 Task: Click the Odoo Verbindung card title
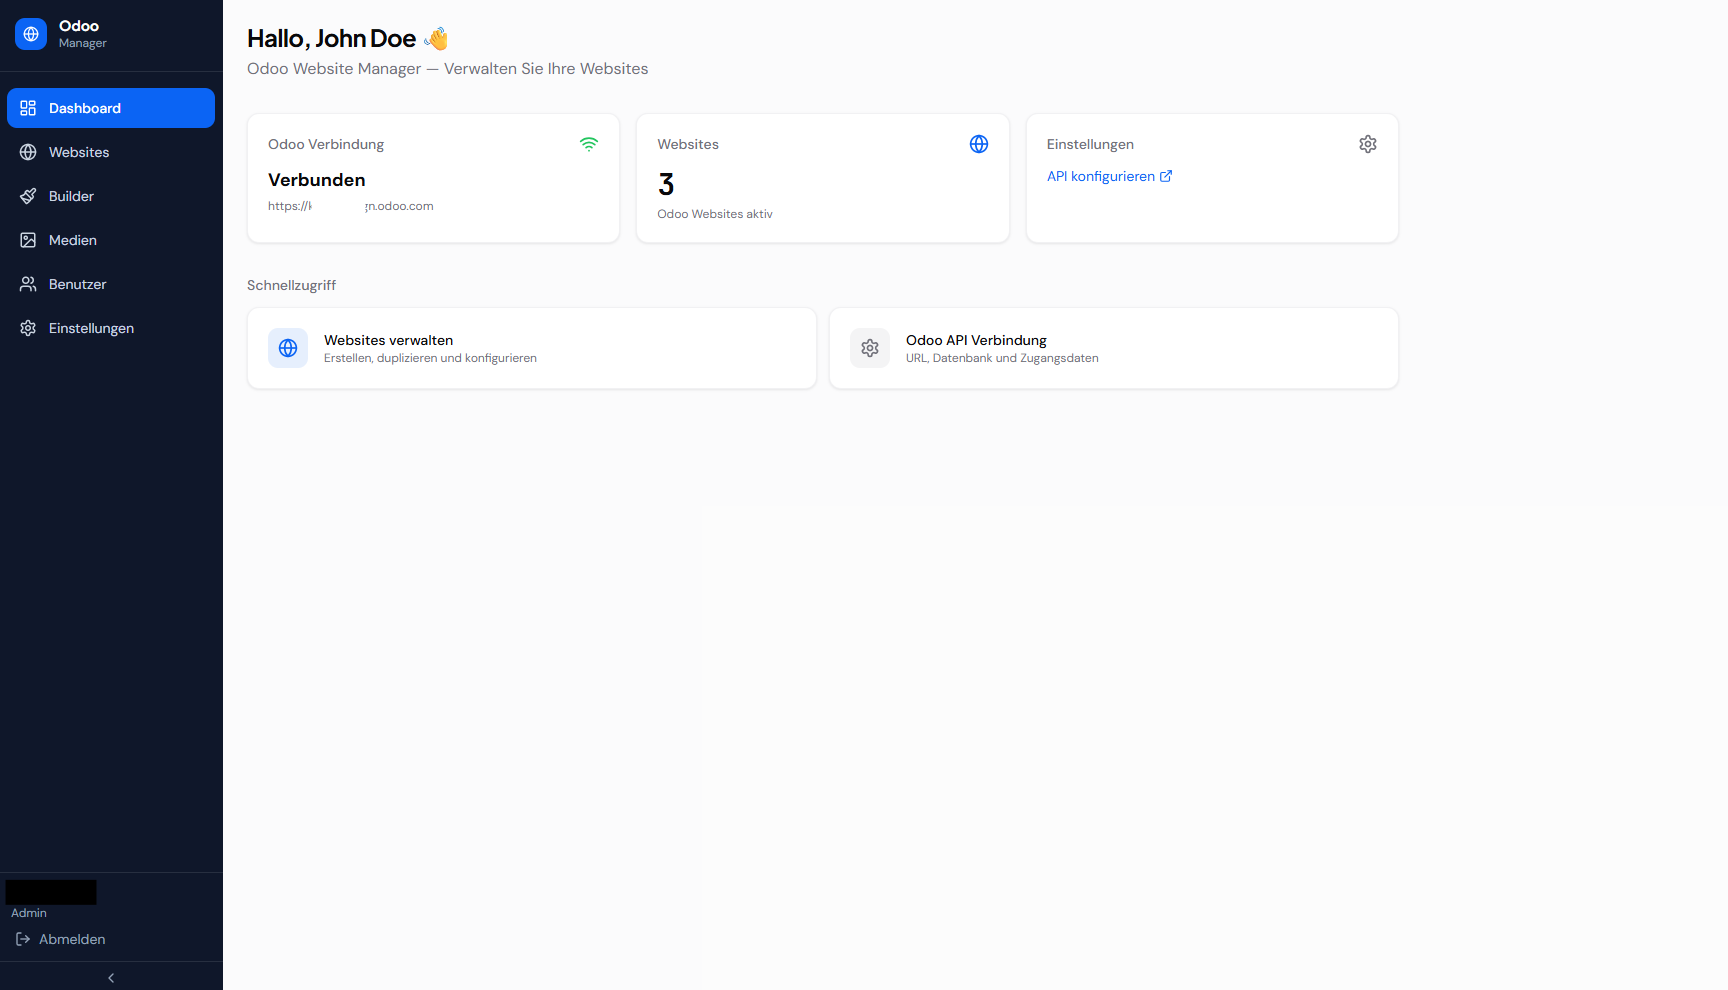tap(326, 144)
